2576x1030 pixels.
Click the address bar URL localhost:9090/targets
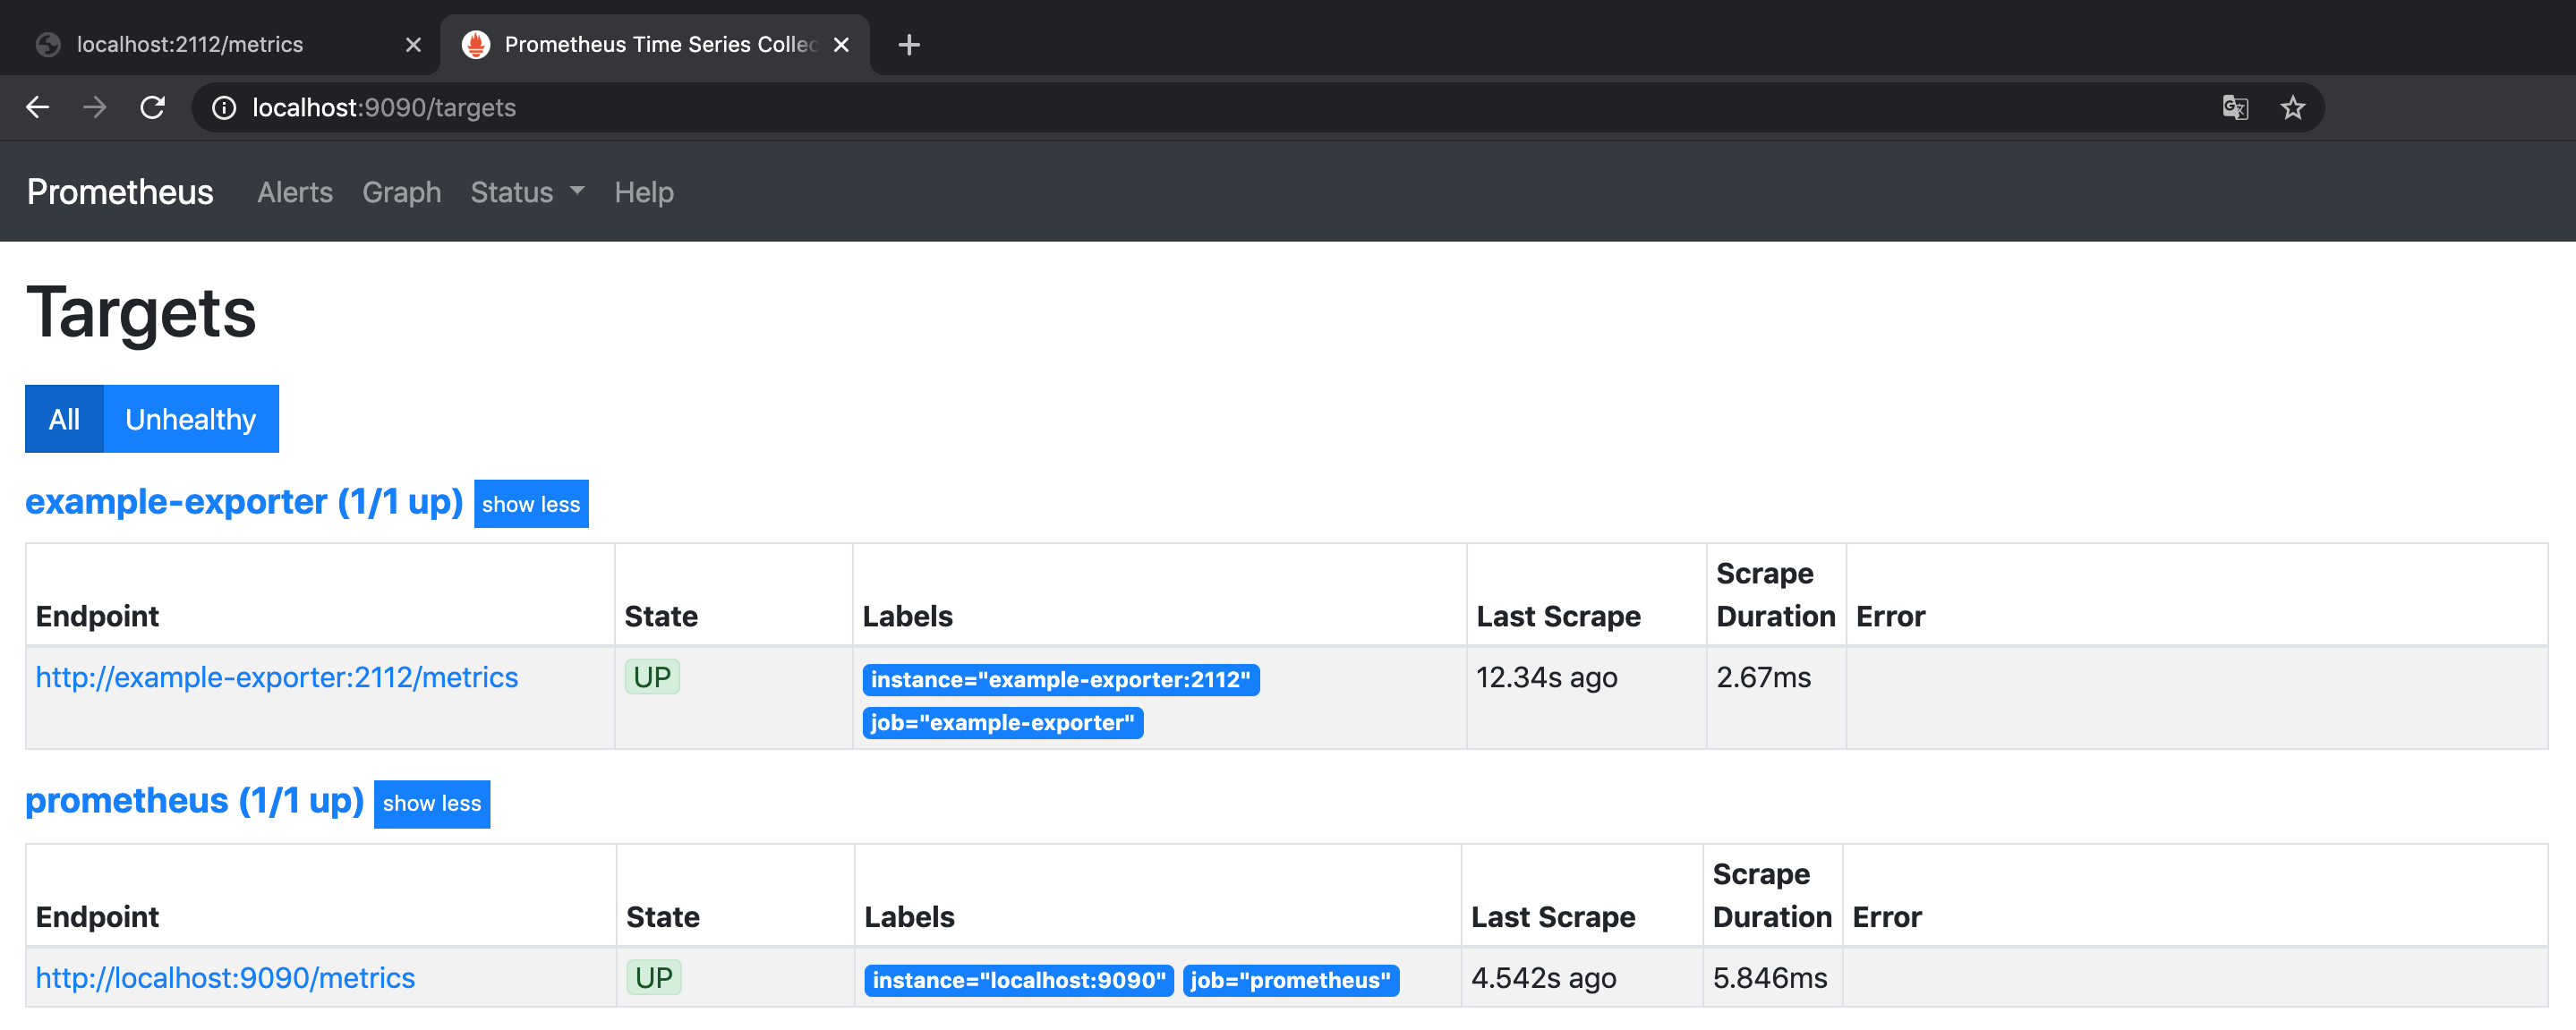point(384,107)
